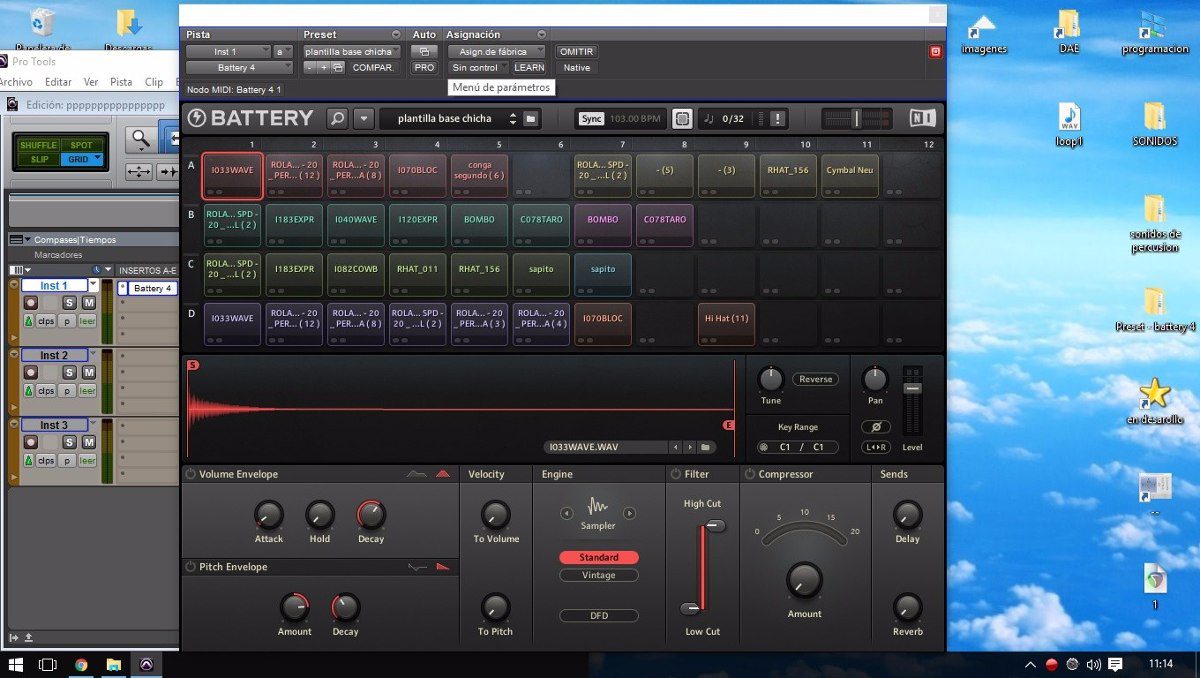Click the exclamation panic button
The height and width of the screenshot is (678, 1200).
(x=778, y=118)
